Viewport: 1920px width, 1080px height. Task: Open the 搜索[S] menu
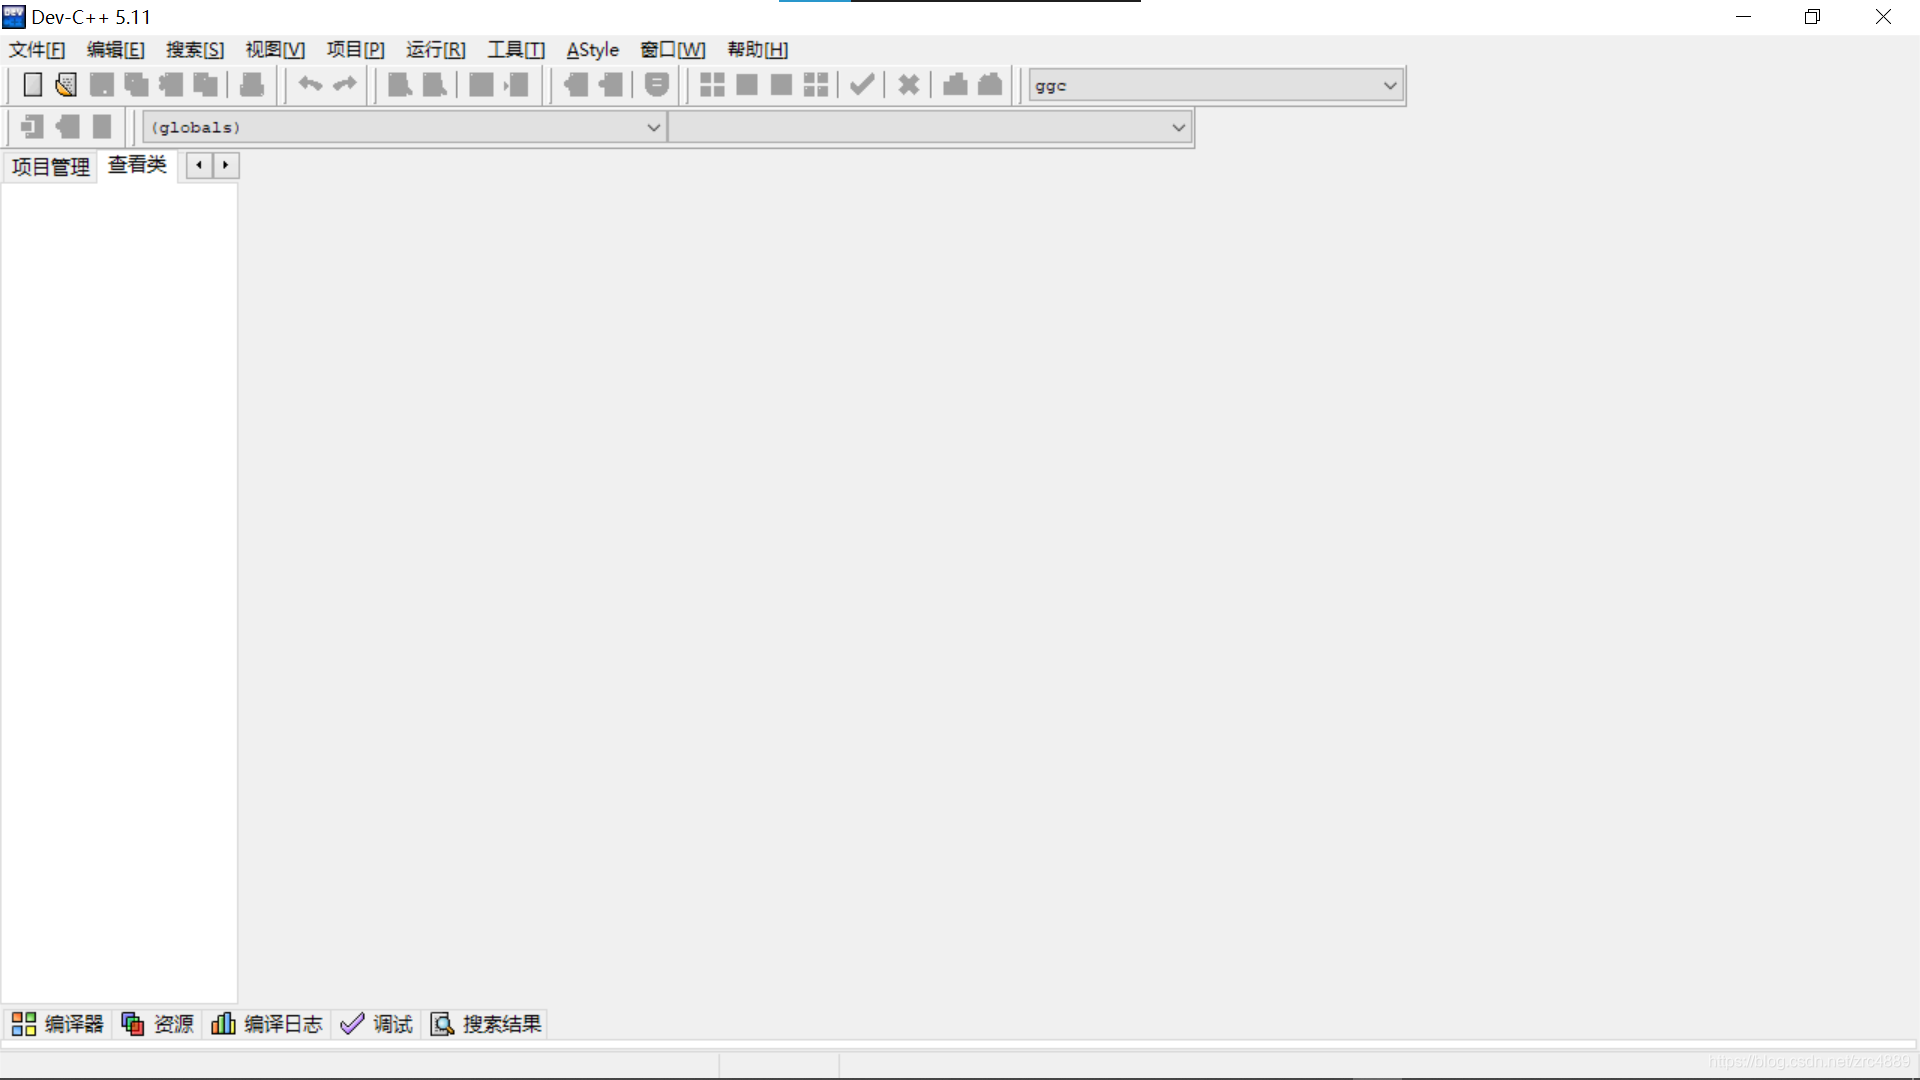(x=195, y=50)
